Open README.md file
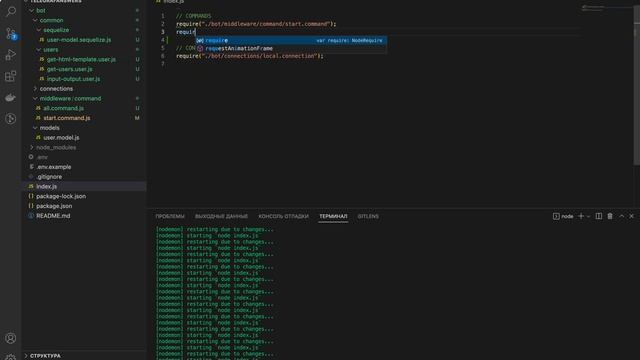640x360 pixels. (x=53, y=216)
